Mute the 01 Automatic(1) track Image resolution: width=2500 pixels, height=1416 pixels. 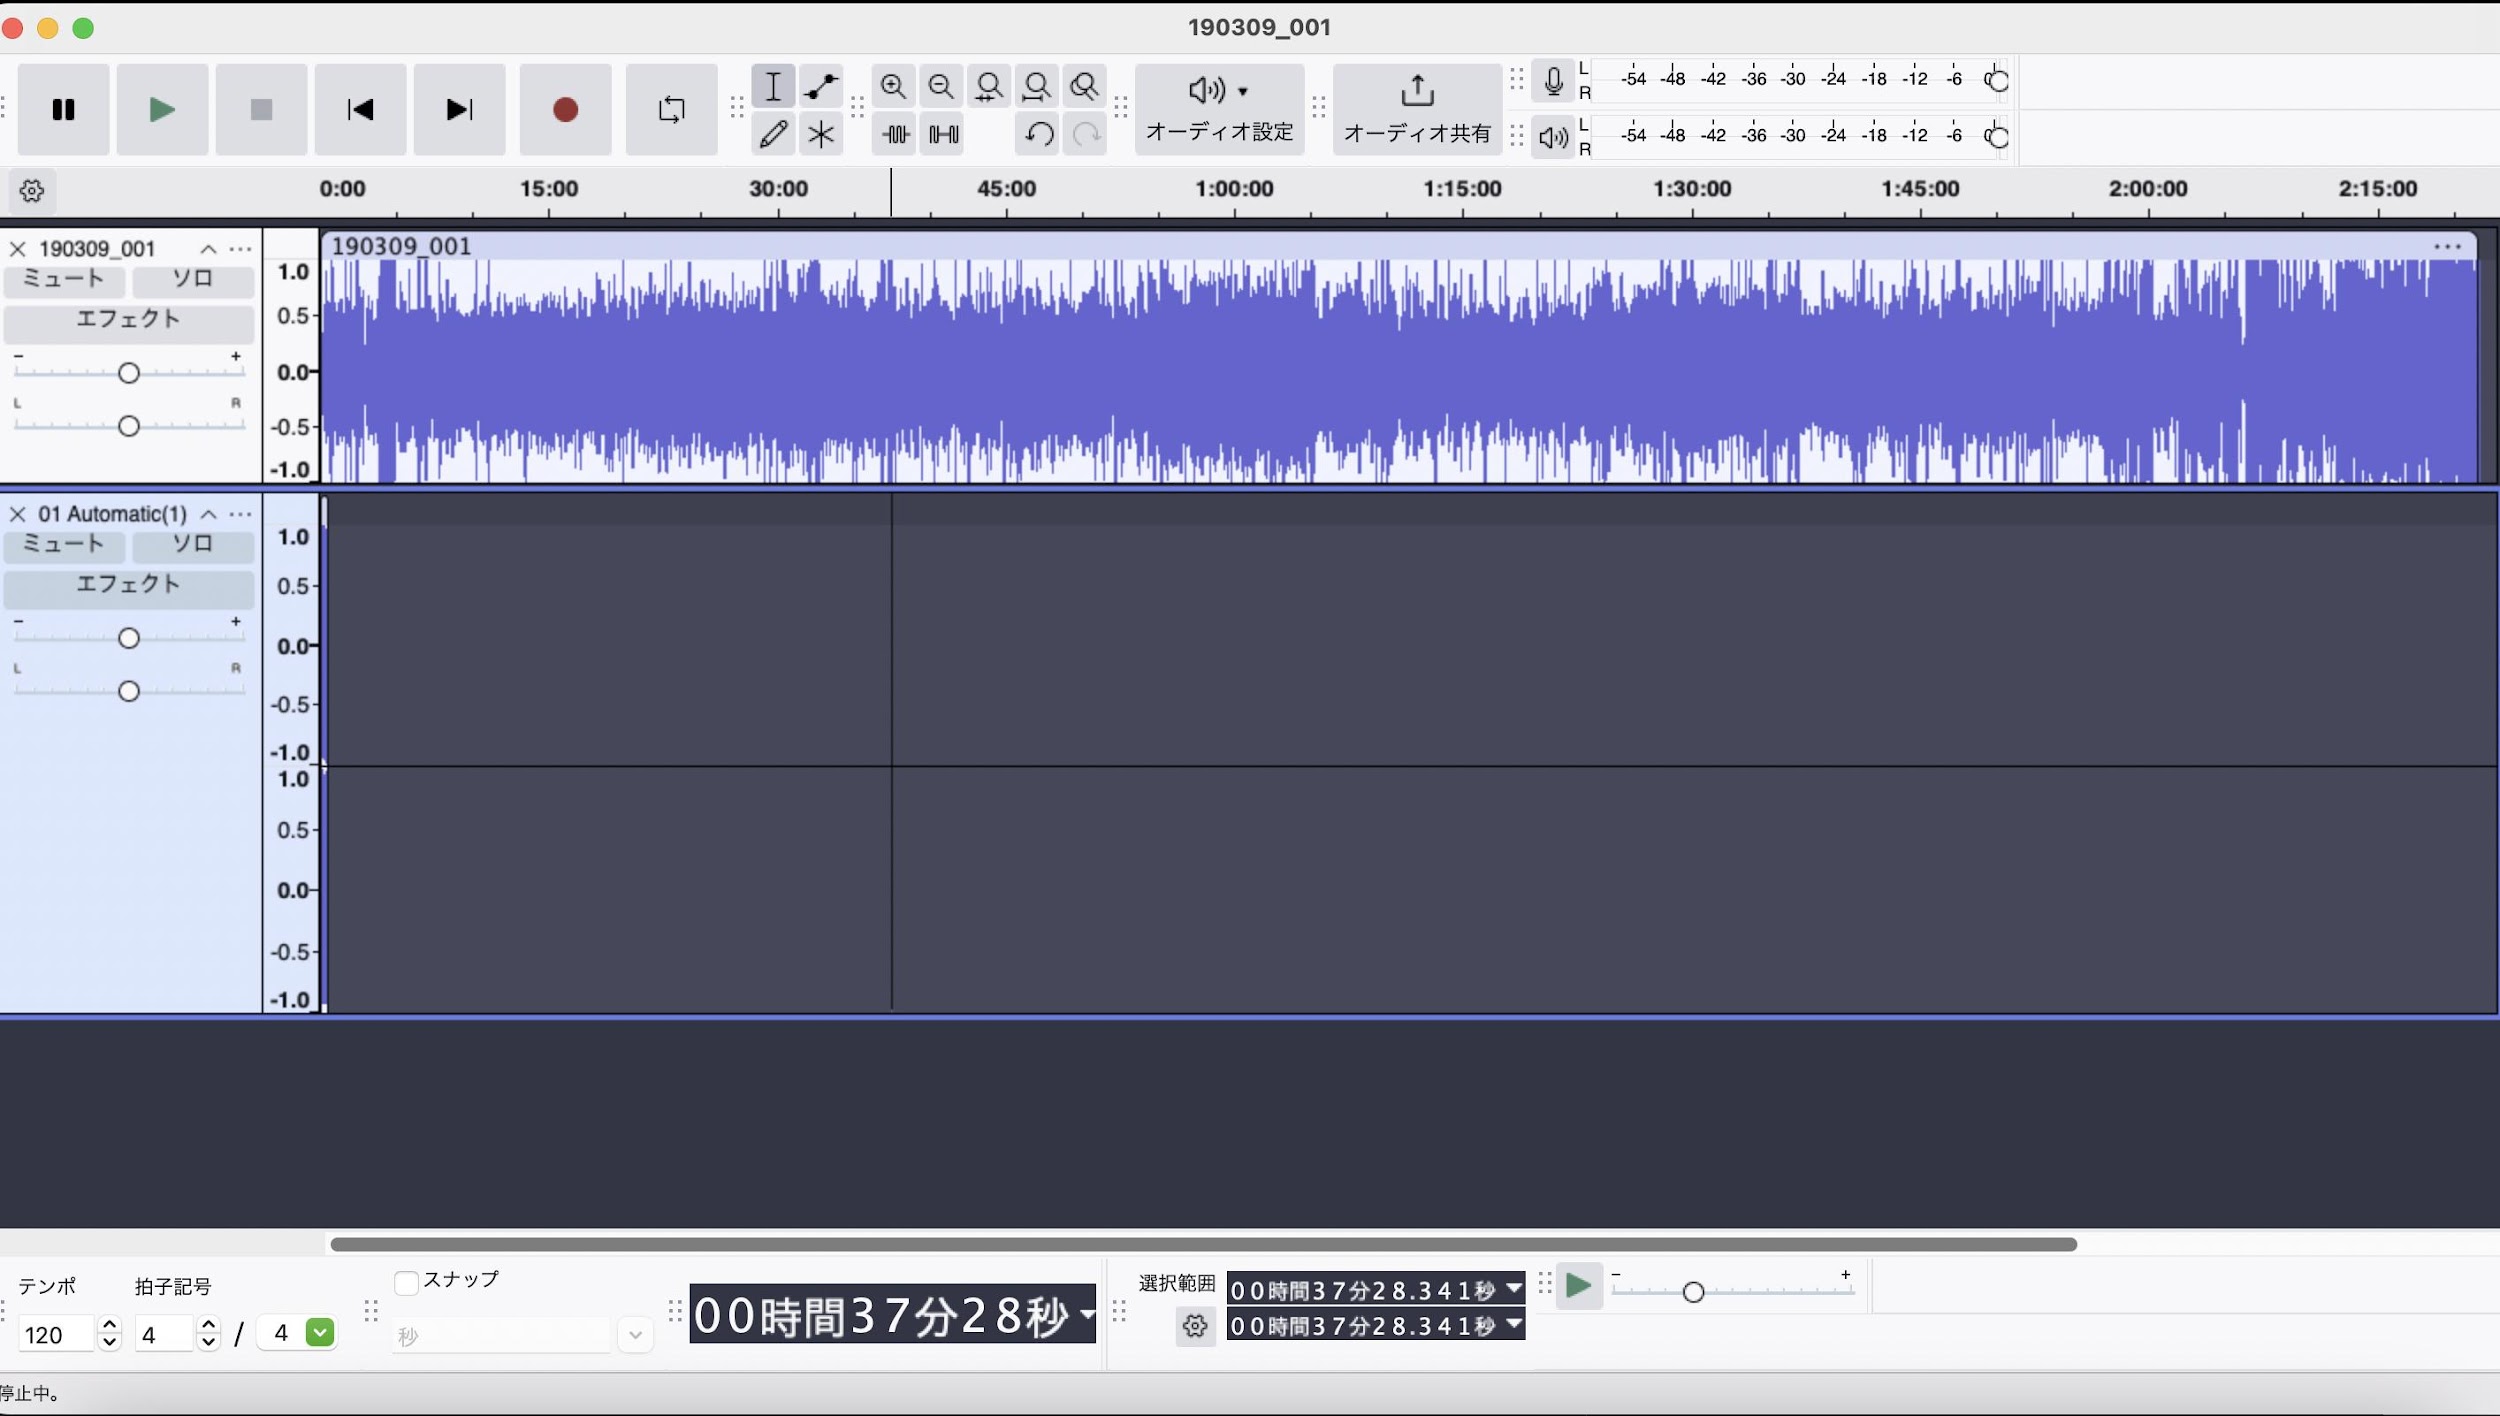tap(64, 544)
